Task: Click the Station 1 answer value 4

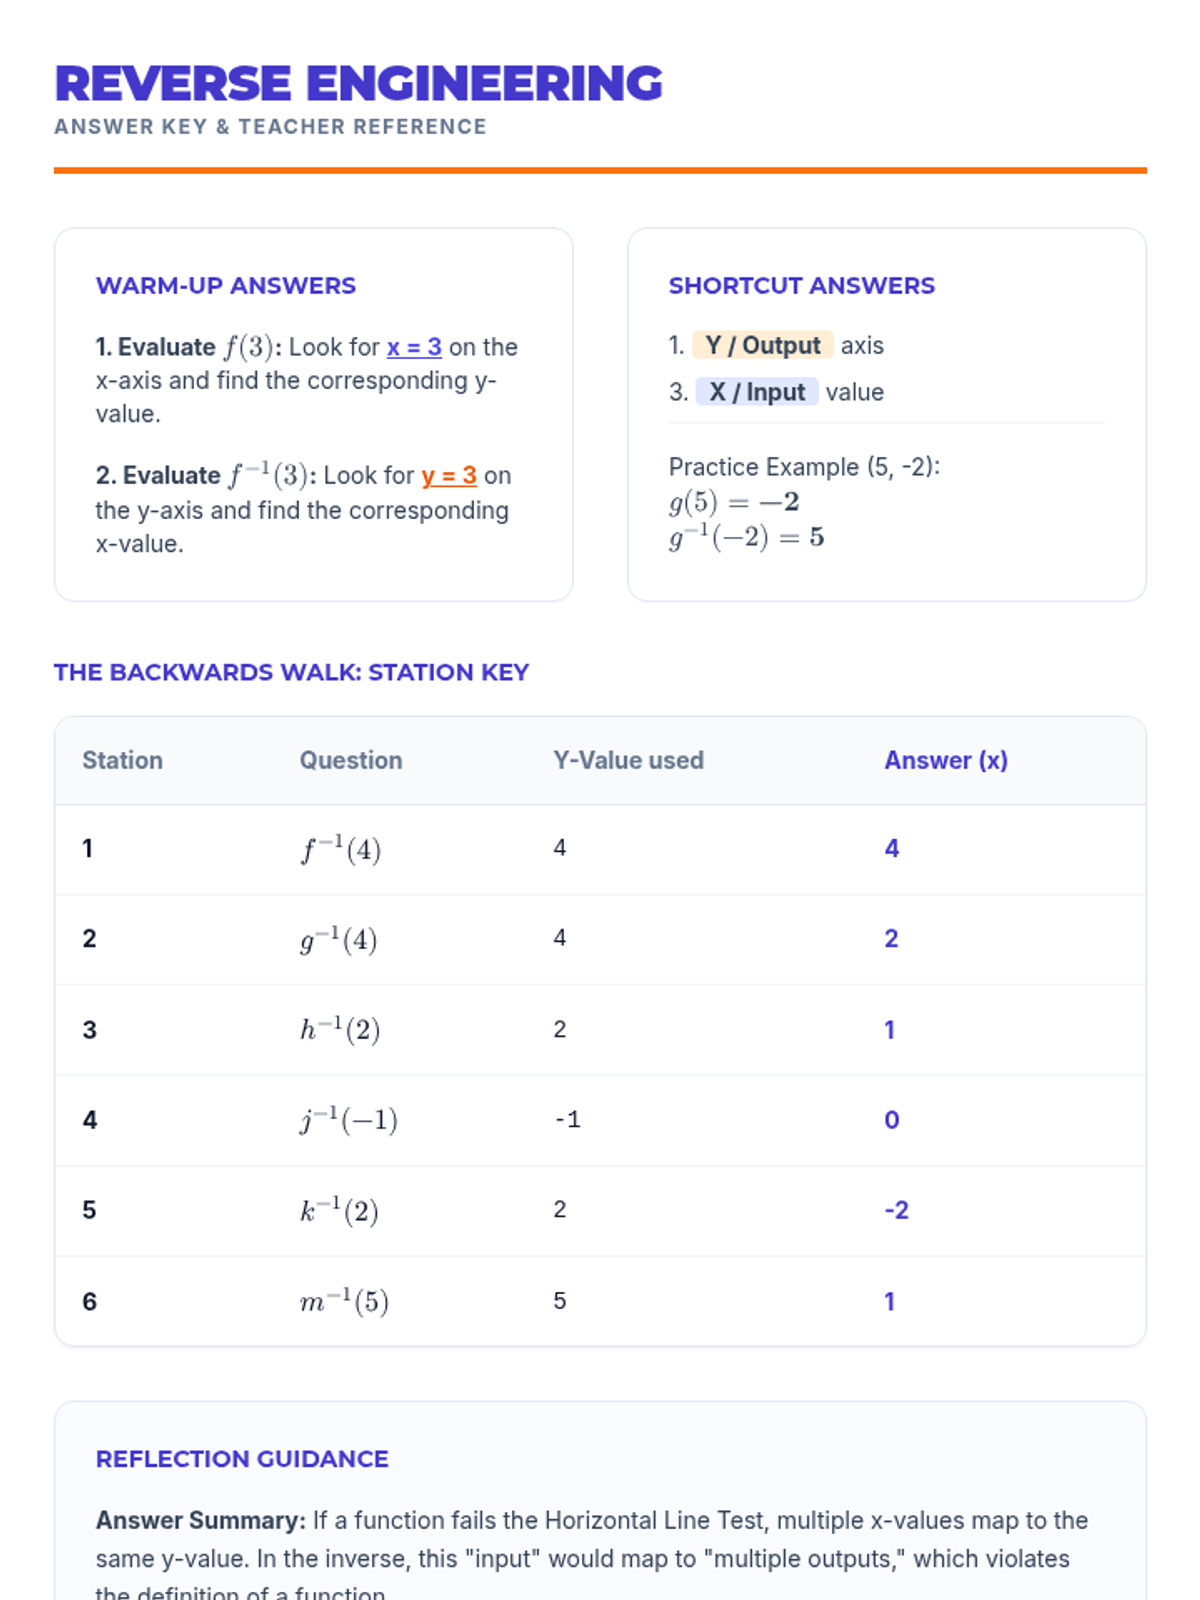Action: tap(891, 849)
